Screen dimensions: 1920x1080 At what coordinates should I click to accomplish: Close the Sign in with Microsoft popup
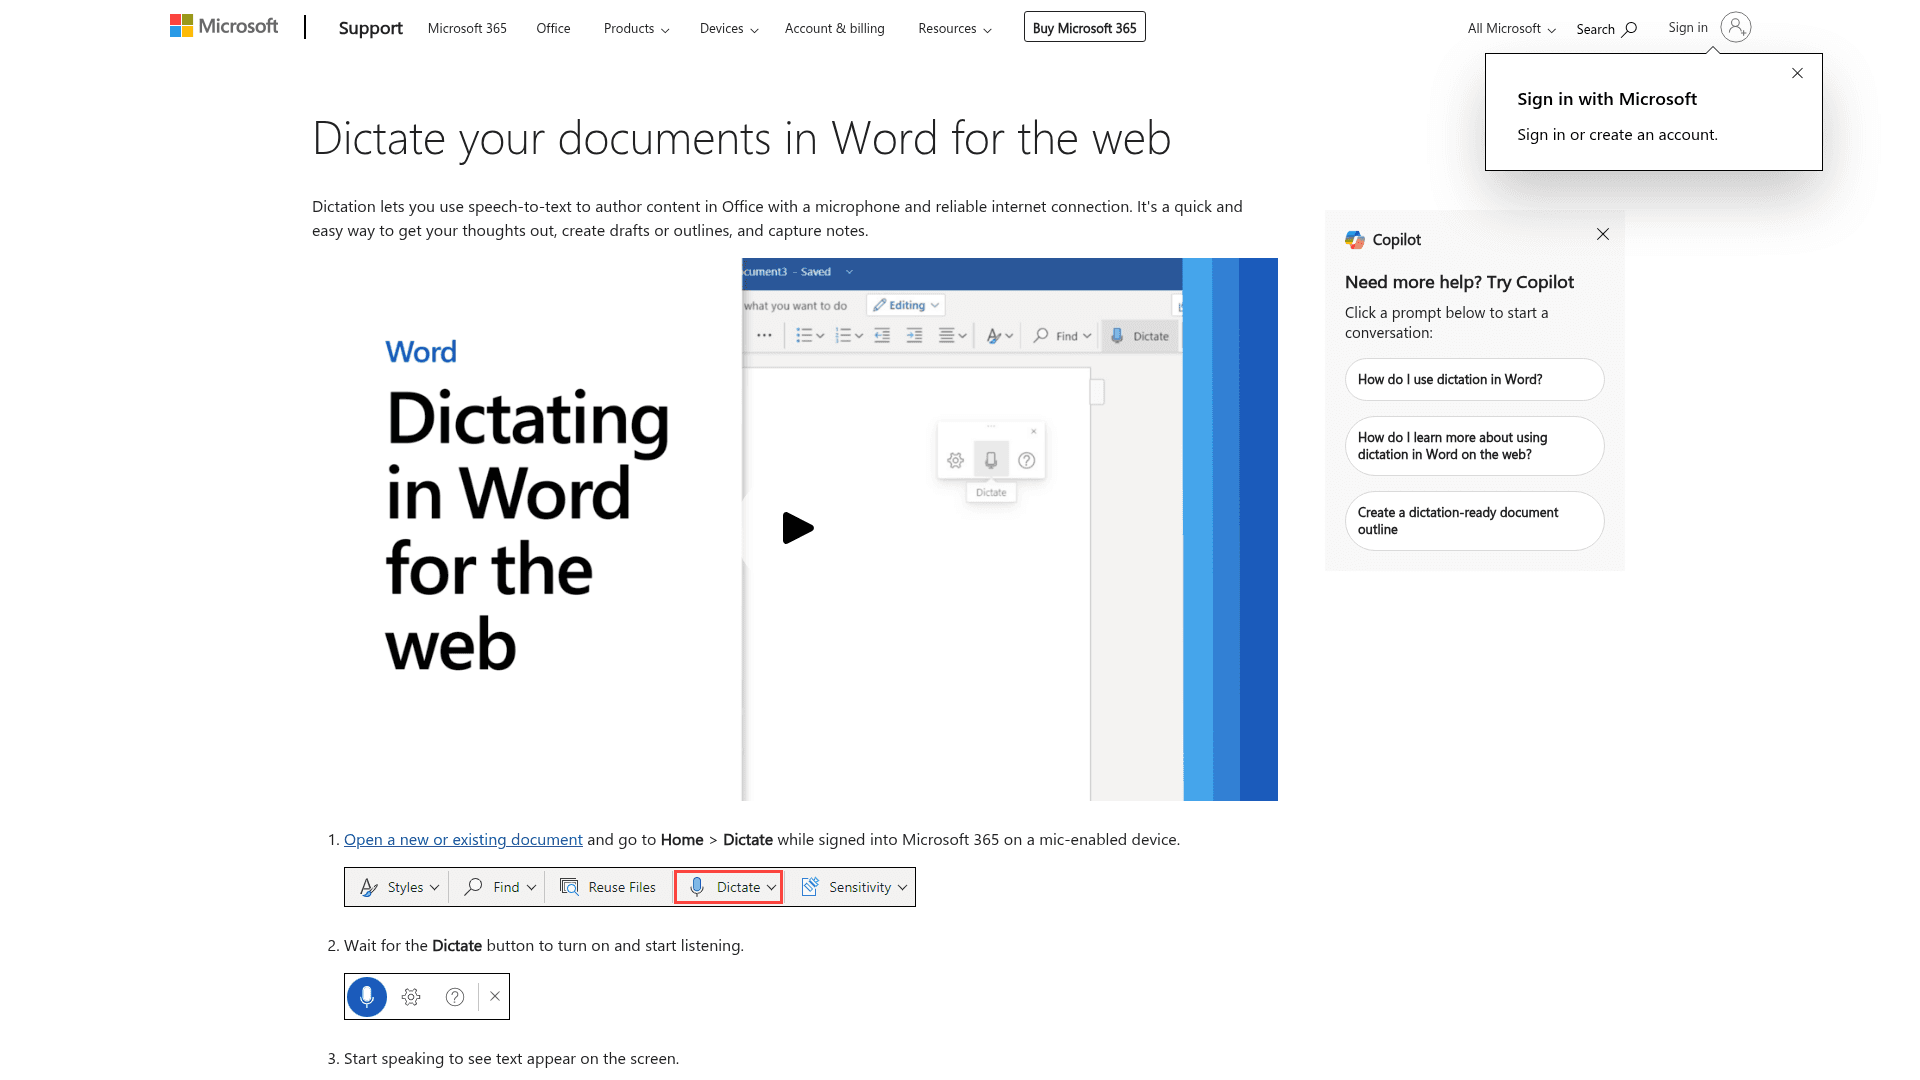pyautogui.click(x=1797, y=73)
